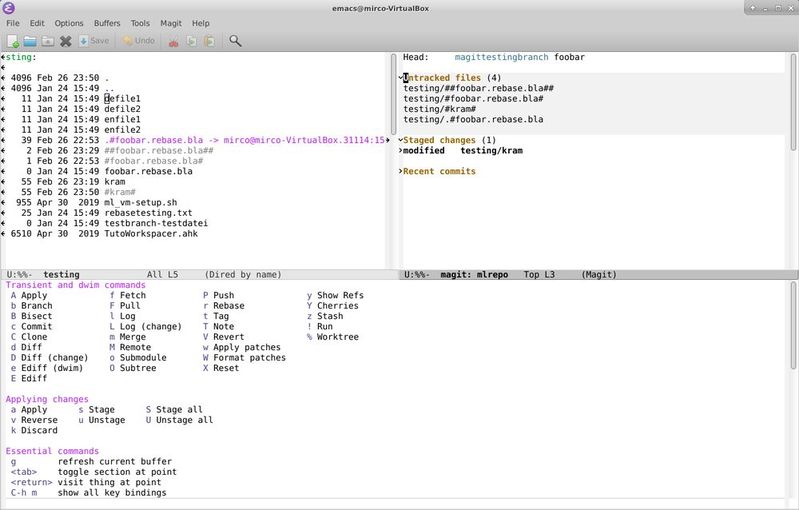The width and height of the screenshot is (799, 510).
Task: Expand the Recent commits section
Action: coord(401,171)
